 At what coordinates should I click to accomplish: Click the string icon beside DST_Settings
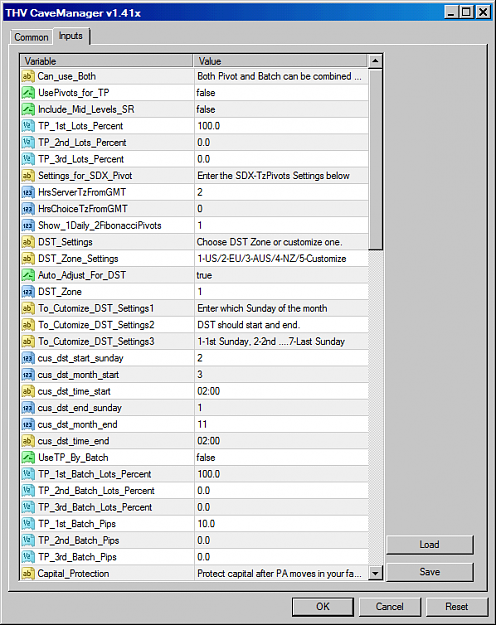[28, 242]
